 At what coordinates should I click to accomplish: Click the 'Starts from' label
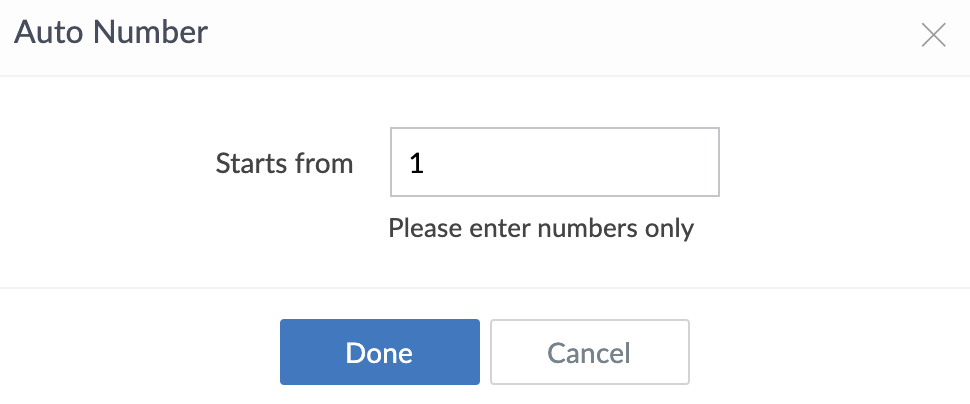[x=284, y=163]
